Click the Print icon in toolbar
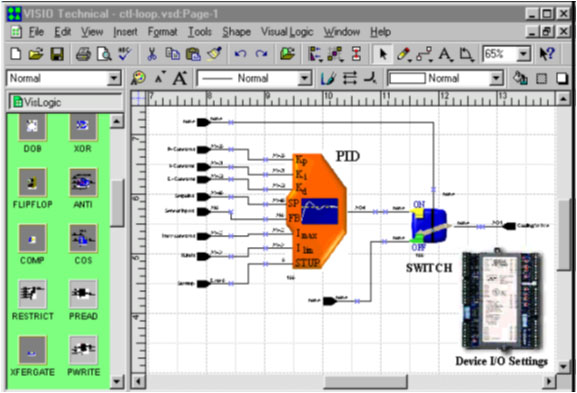The height and width of the screenshot is (393, 577). tap(83, 54)
